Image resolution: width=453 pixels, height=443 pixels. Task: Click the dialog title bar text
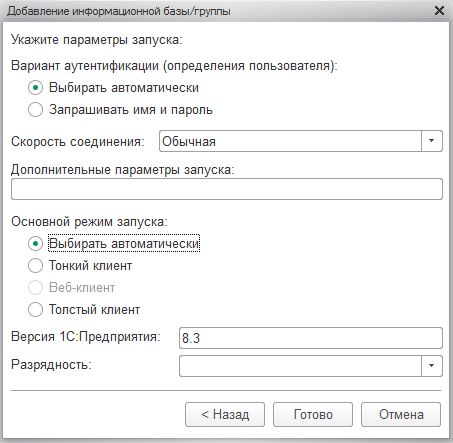click(119, 11)
